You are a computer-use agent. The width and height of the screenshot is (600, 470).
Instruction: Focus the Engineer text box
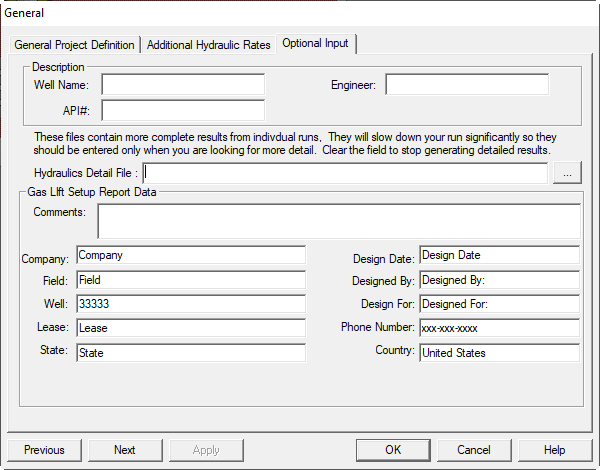click(467, 85)
